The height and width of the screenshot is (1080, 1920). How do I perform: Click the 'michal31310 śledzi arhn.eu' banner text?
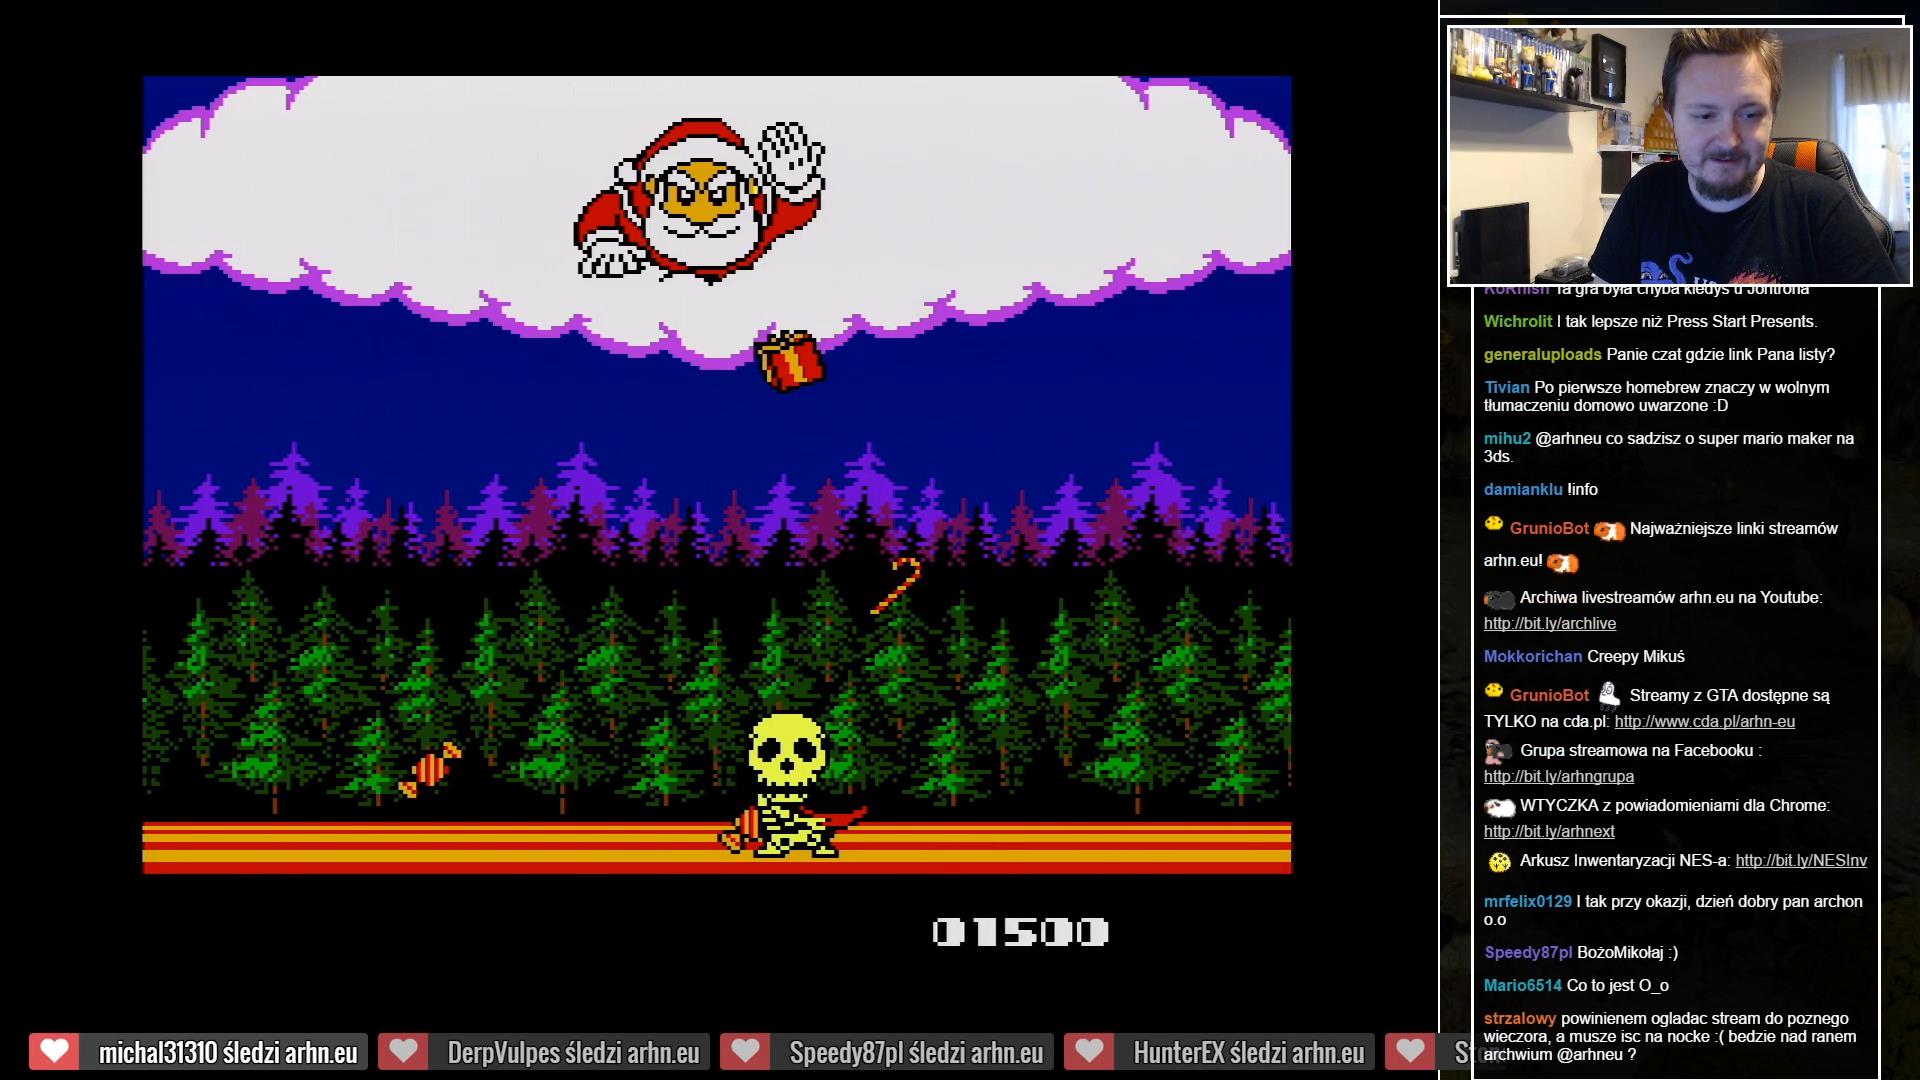coord(228,1052)
